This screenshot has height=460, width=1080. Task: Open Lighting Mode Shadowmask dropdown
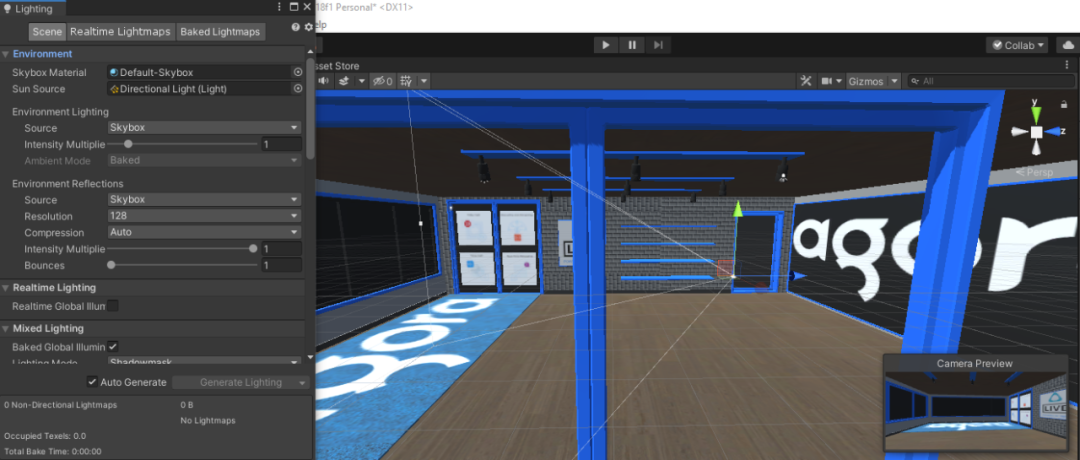205,361
